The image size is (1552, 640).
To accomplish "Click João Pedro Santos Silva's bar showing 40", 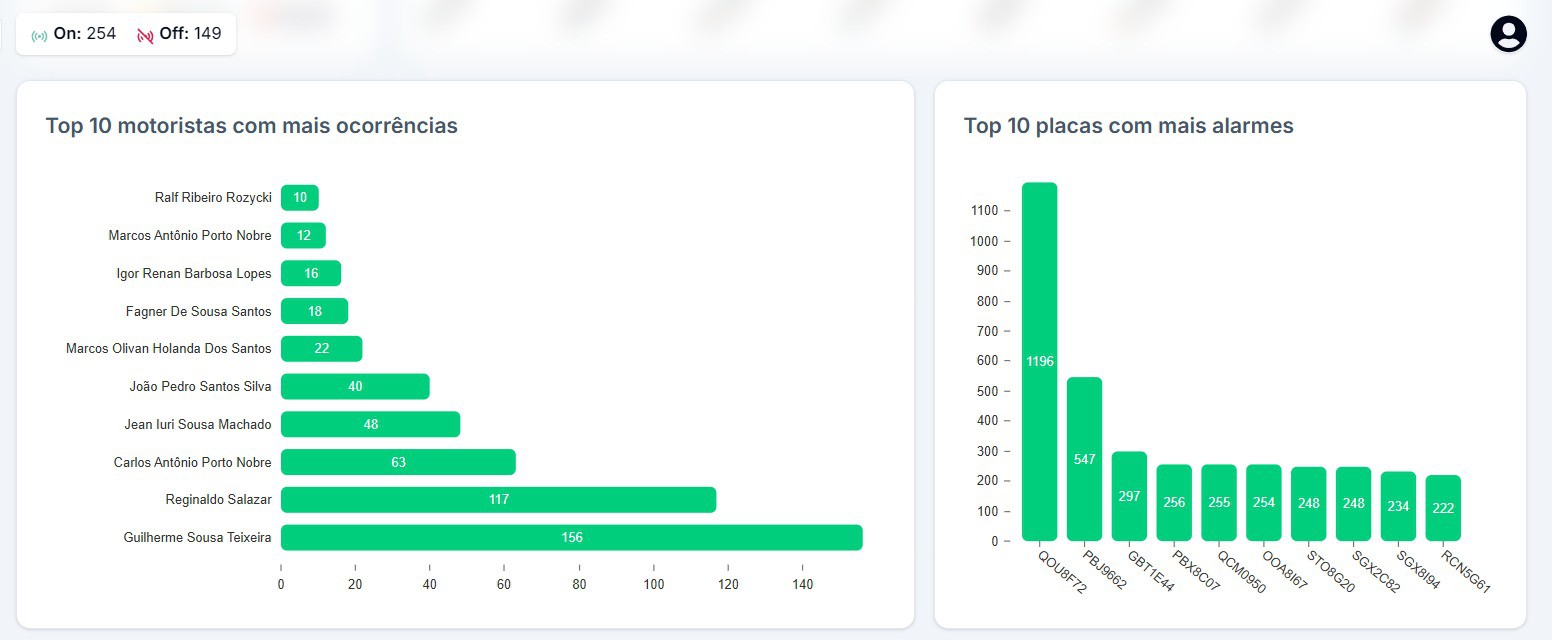I will click(x=355, y=386).
